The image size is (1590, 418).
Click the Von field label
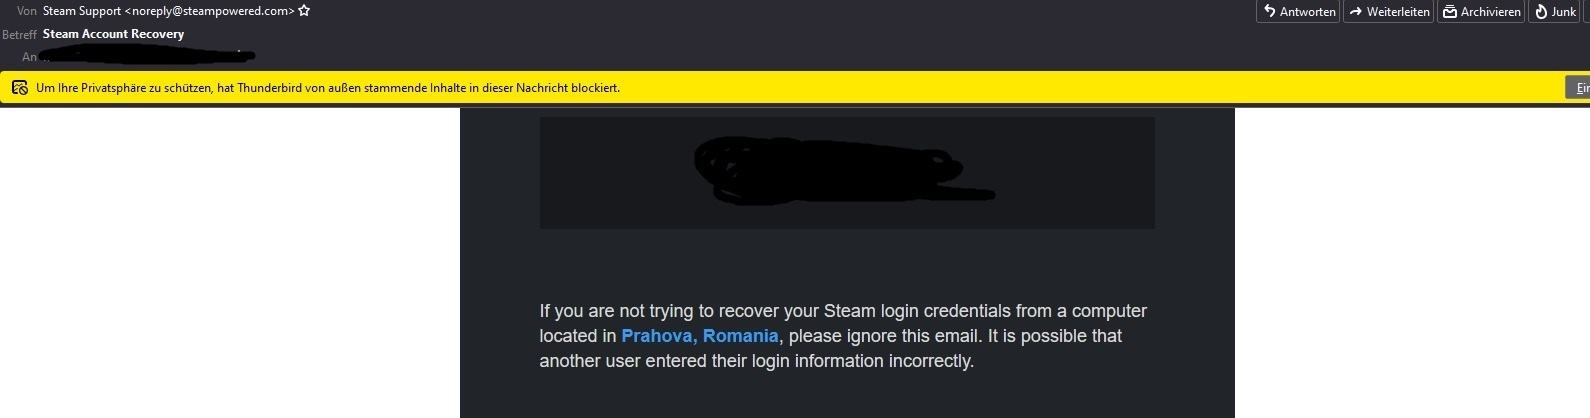(x=27, y=11)
